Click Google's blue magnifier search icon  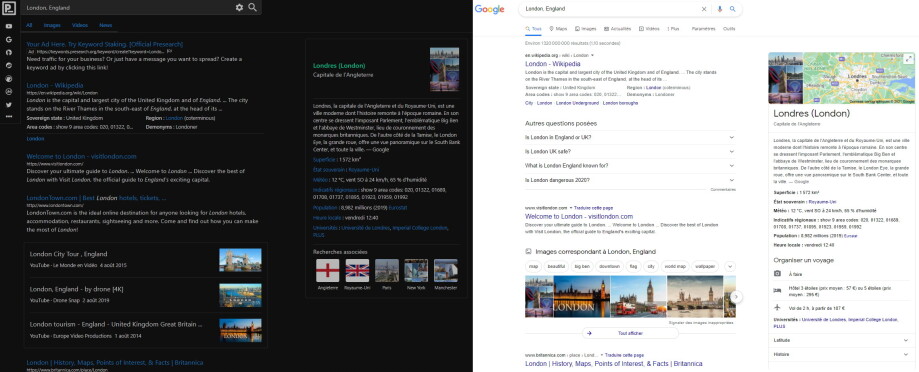[x=733, y=9]
